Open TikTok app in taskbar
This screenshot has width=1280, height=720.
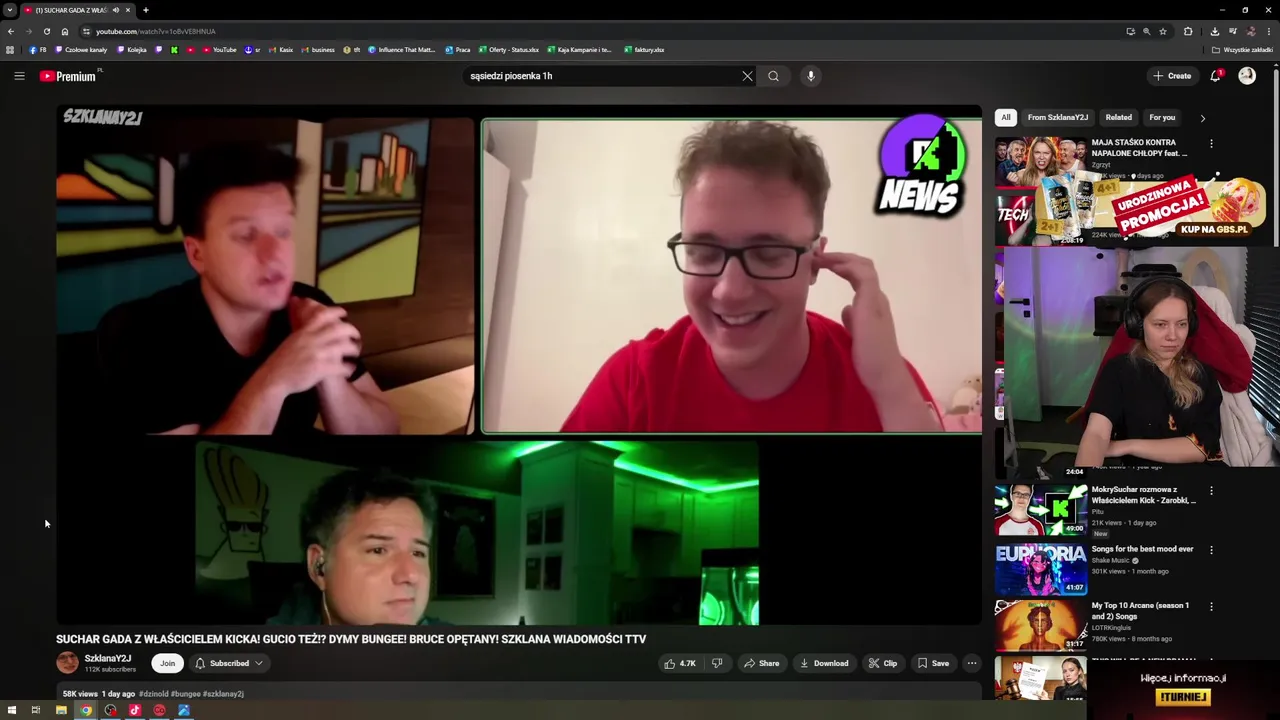pos(135,710)
